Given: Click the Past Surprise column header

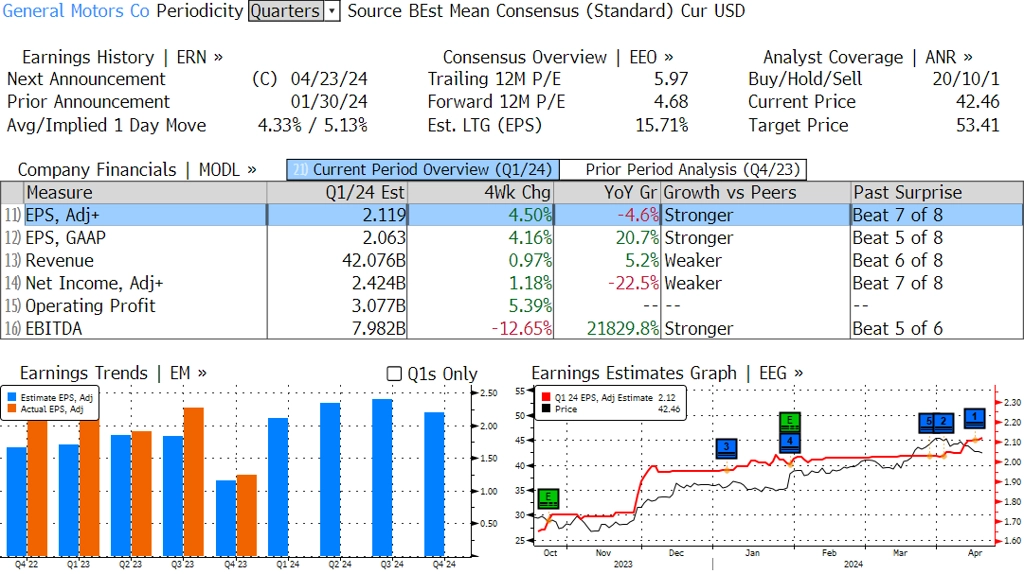Looking at the screenshot, I should click(937, 193).
